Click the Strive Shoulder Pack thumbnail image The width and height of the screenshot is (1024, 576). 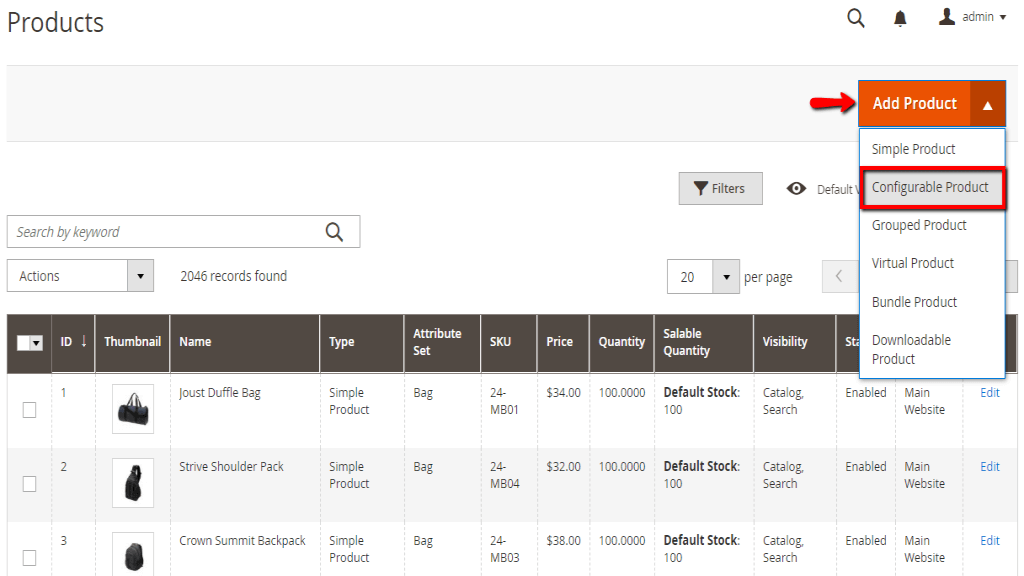click(x=133, y=483)
